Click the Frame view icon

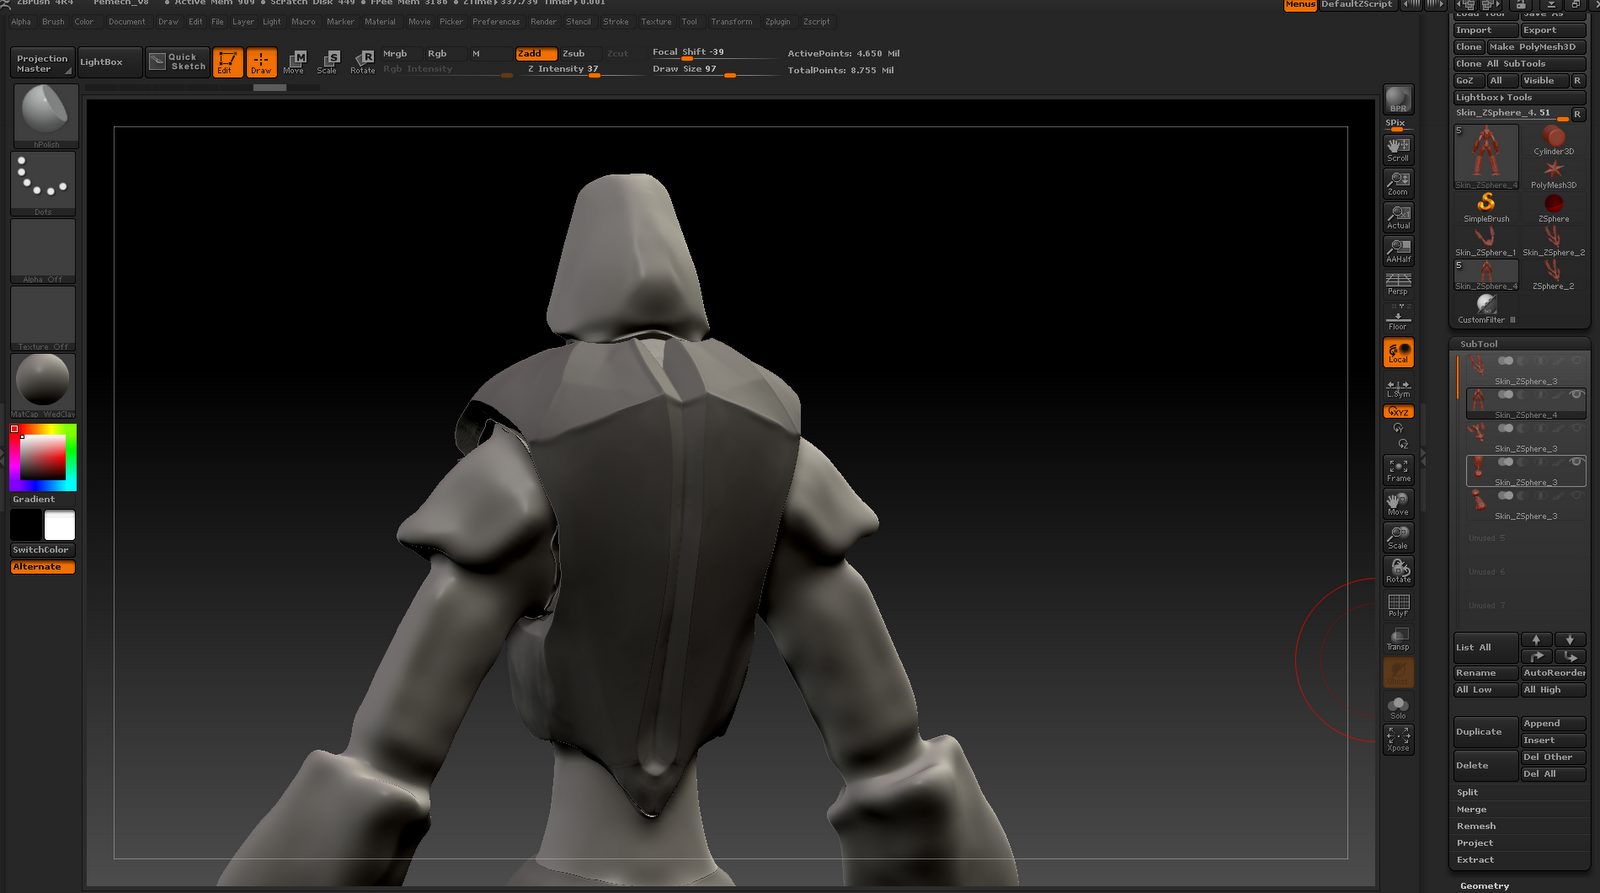pyautogui.click(x=1398, y=470)
